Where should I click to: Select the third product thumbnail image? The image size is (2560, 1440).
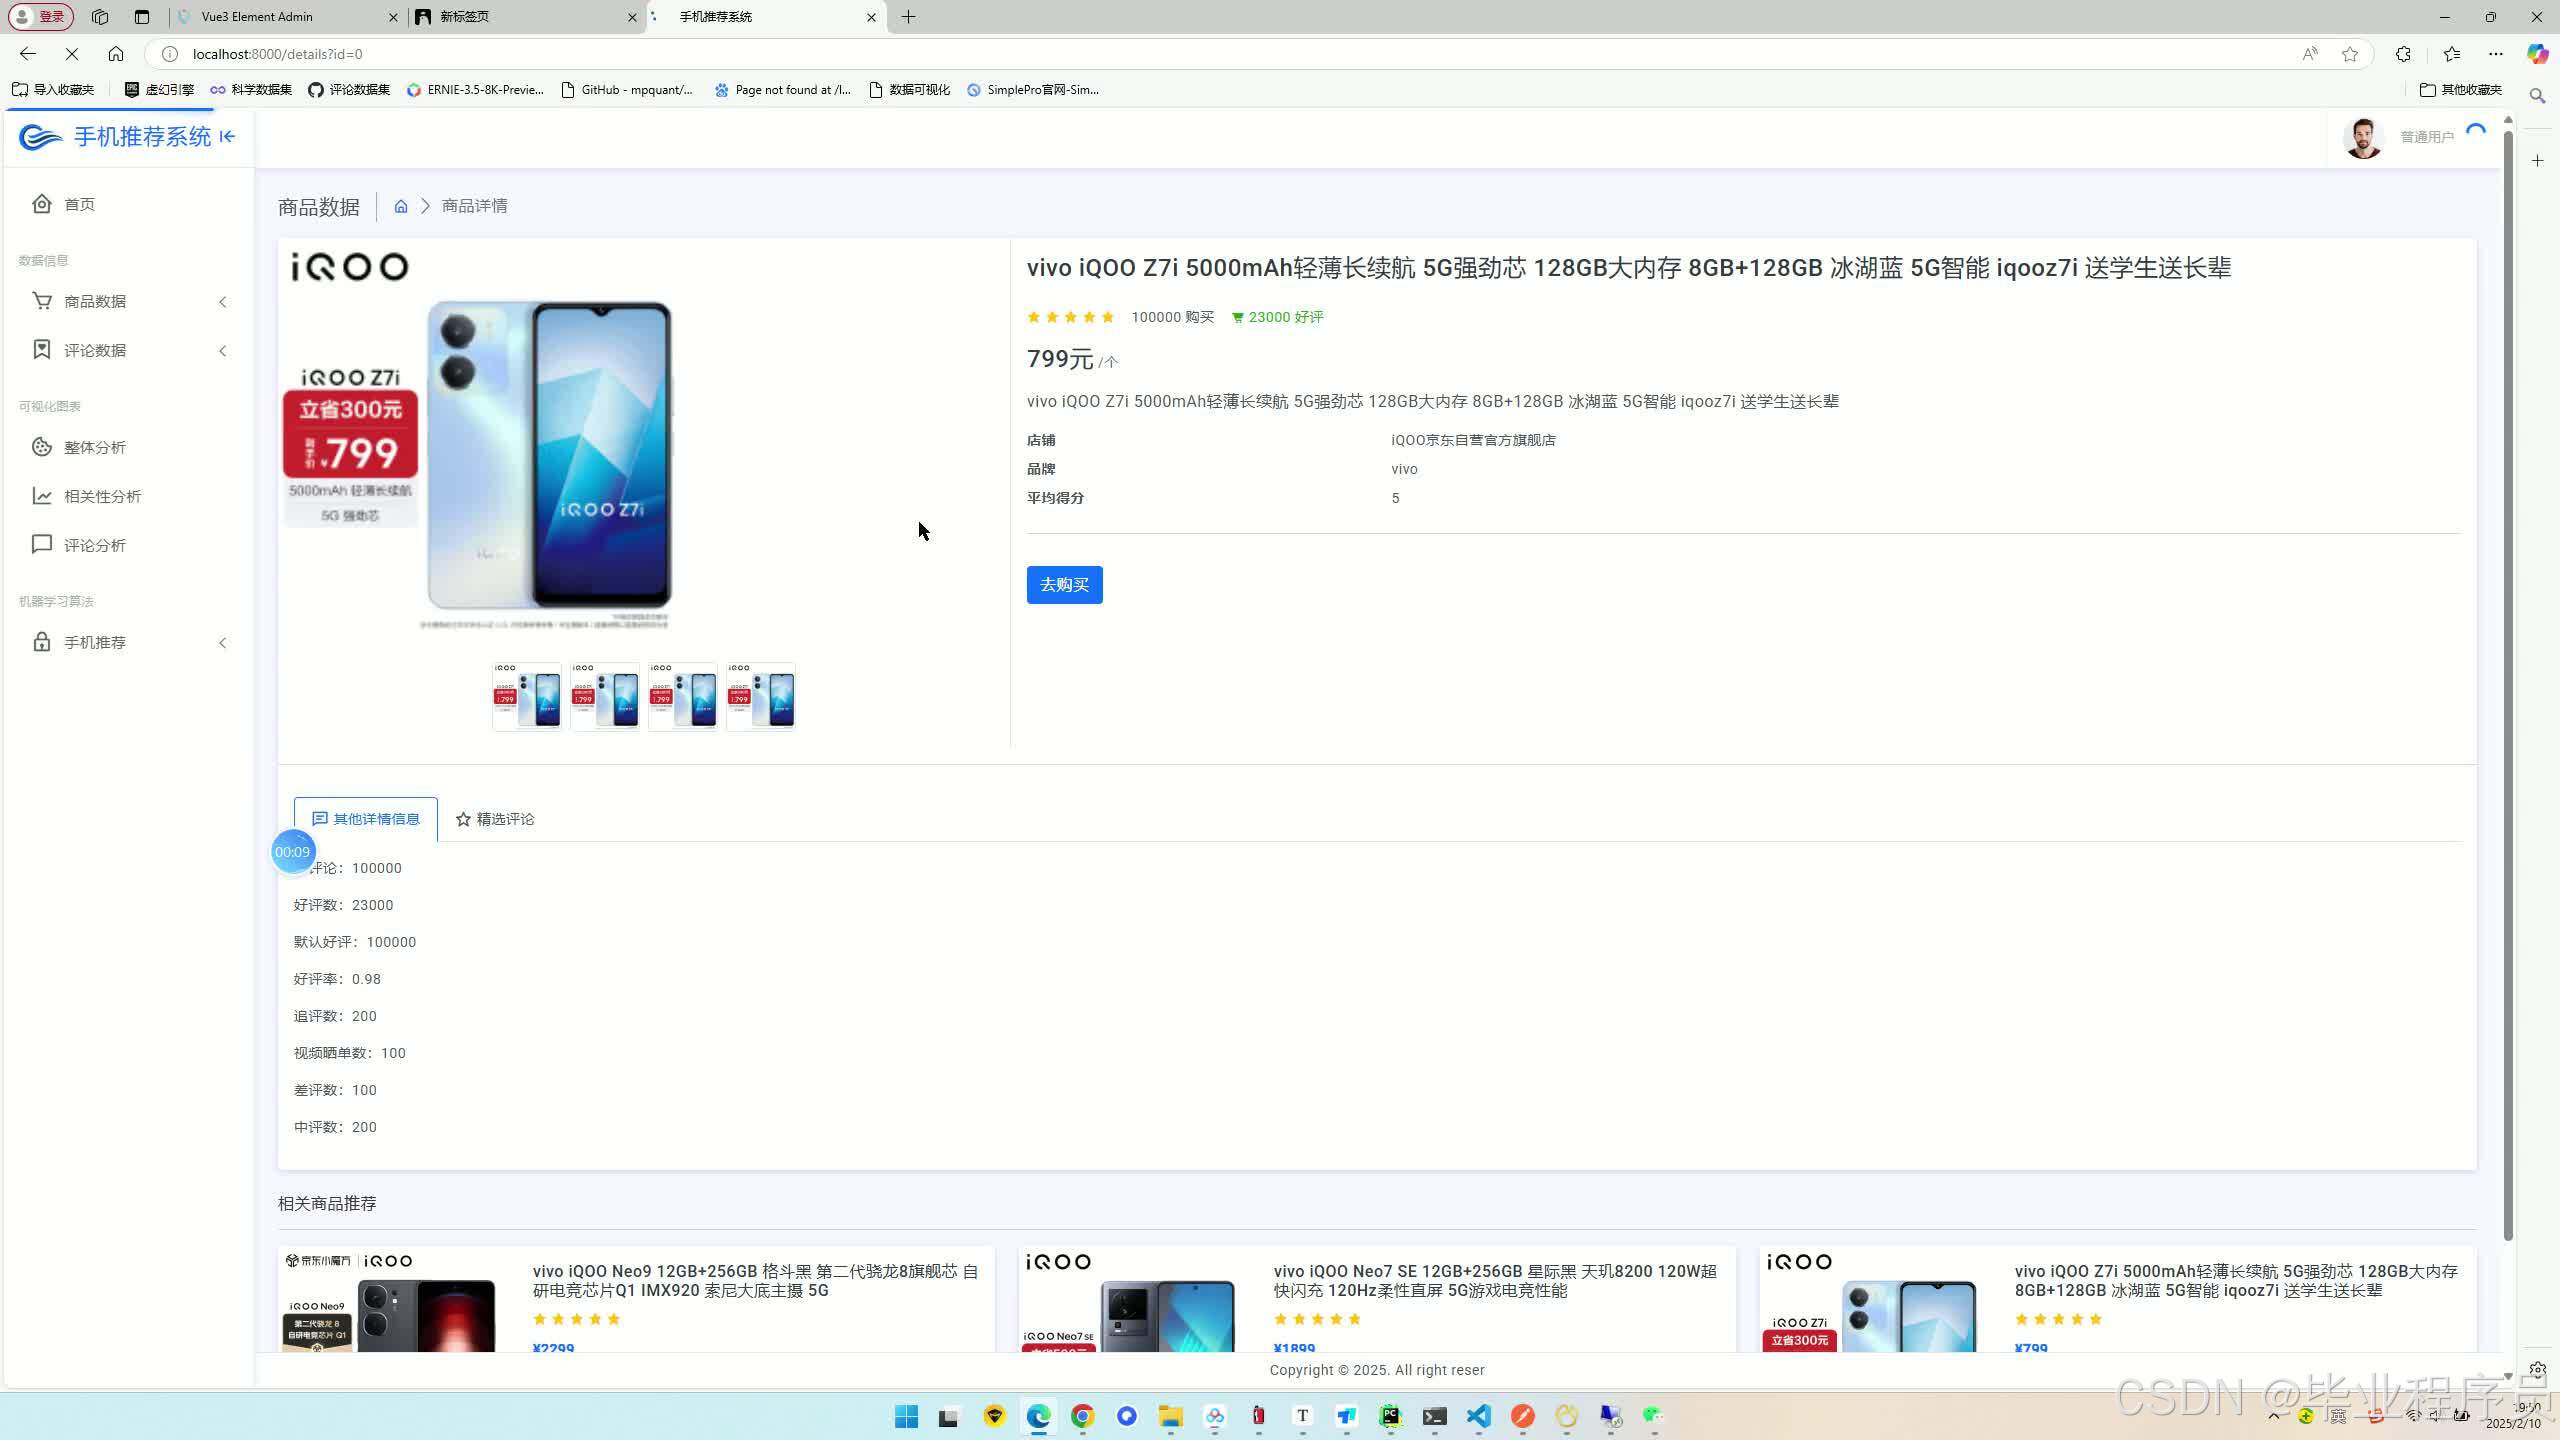(683, 697)
